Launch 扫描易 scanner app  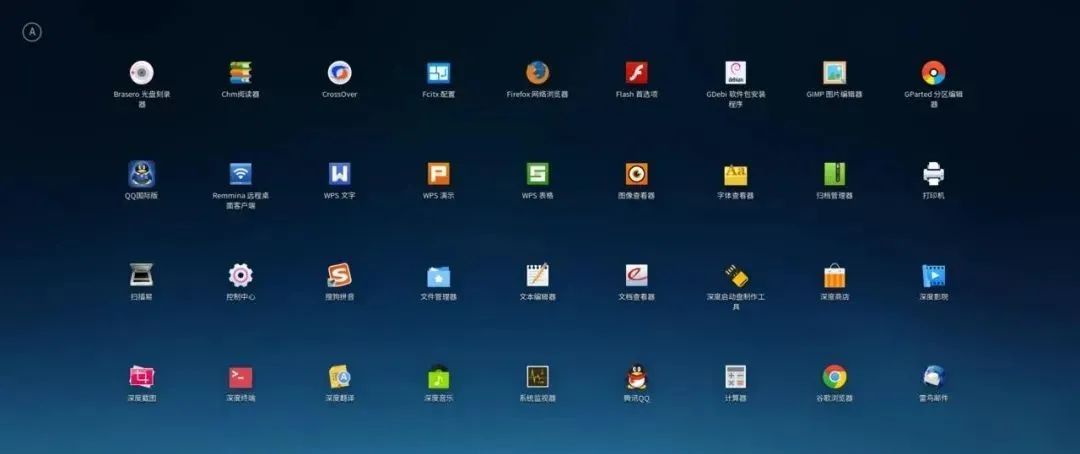(142, 275)
